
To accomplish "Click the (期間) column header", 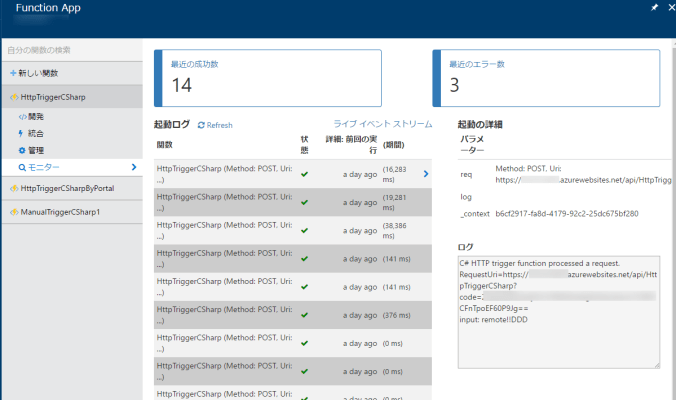I will (394, 145).
